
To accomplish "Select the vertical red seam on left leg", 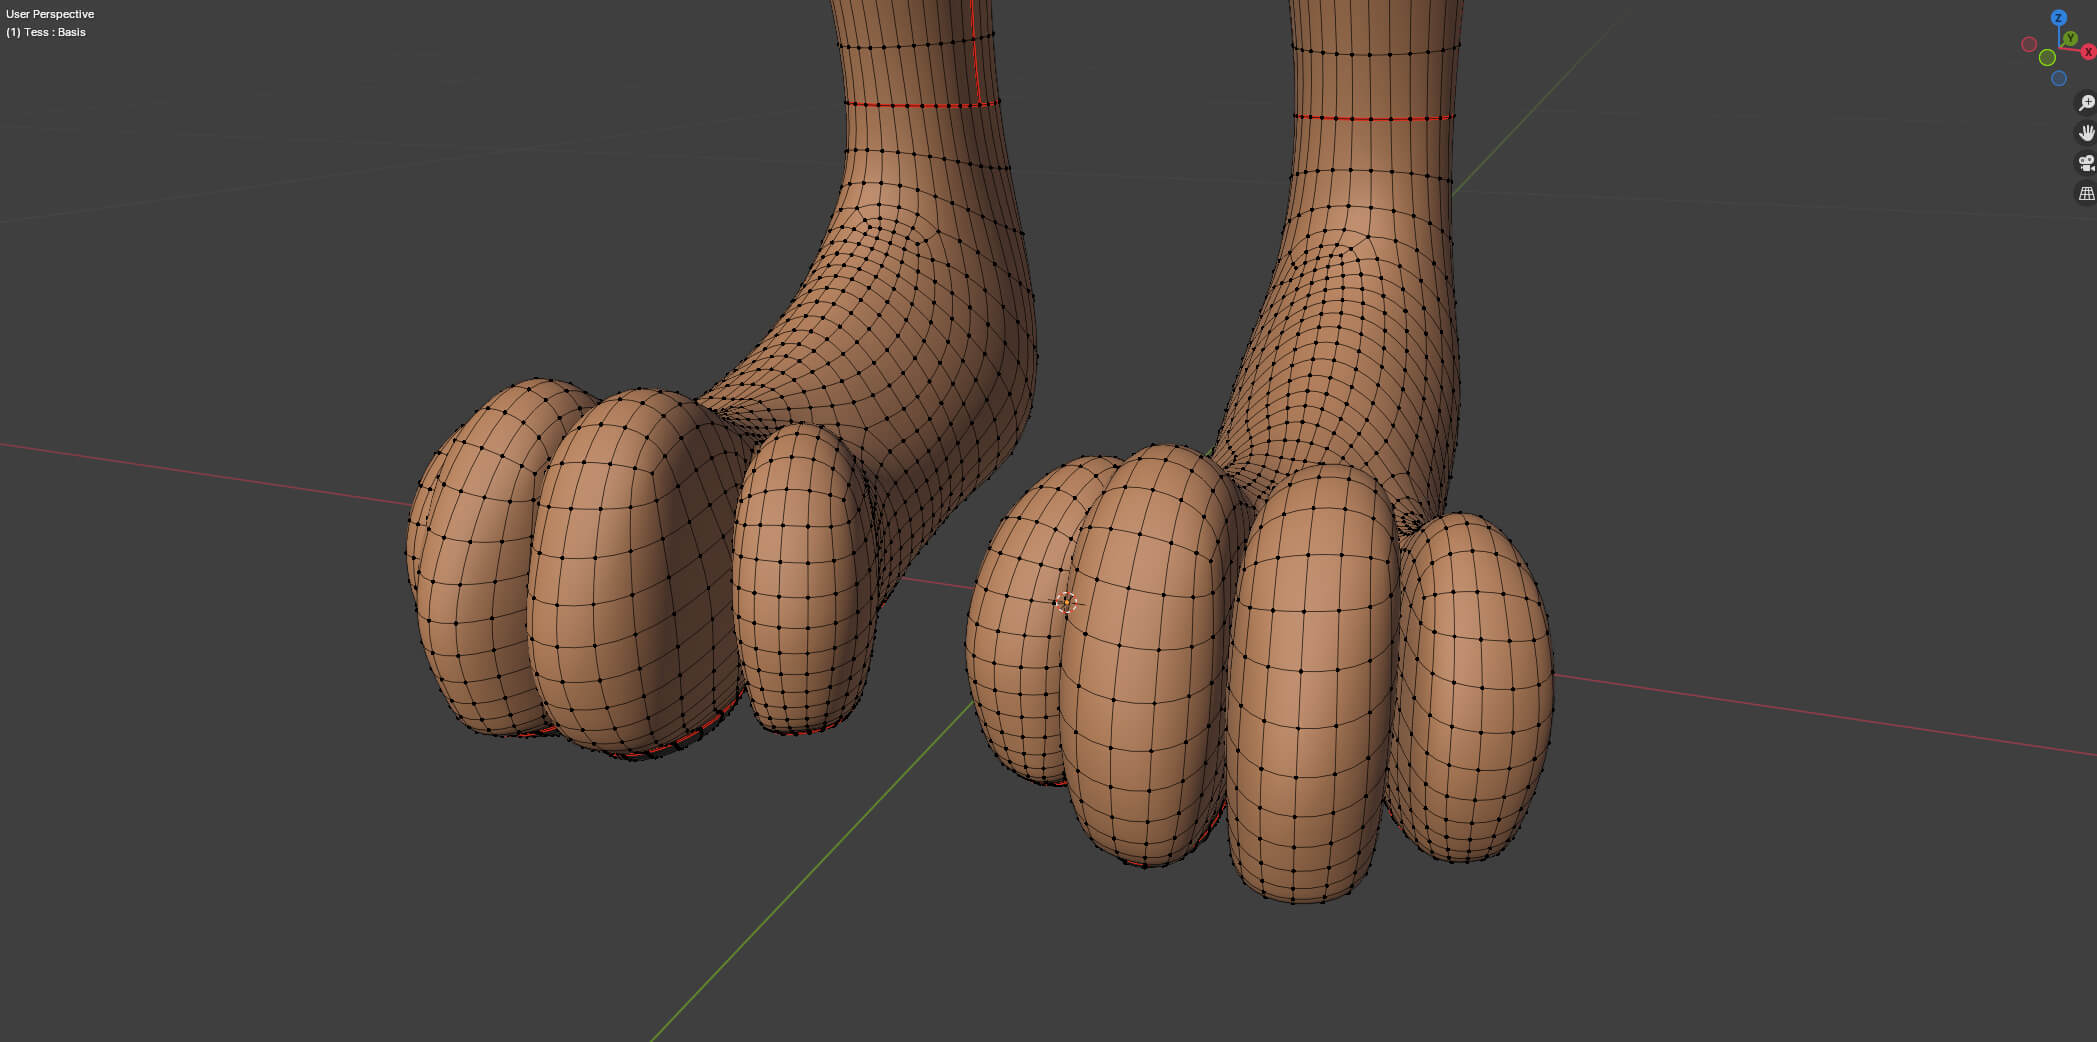I will (975, 50).
